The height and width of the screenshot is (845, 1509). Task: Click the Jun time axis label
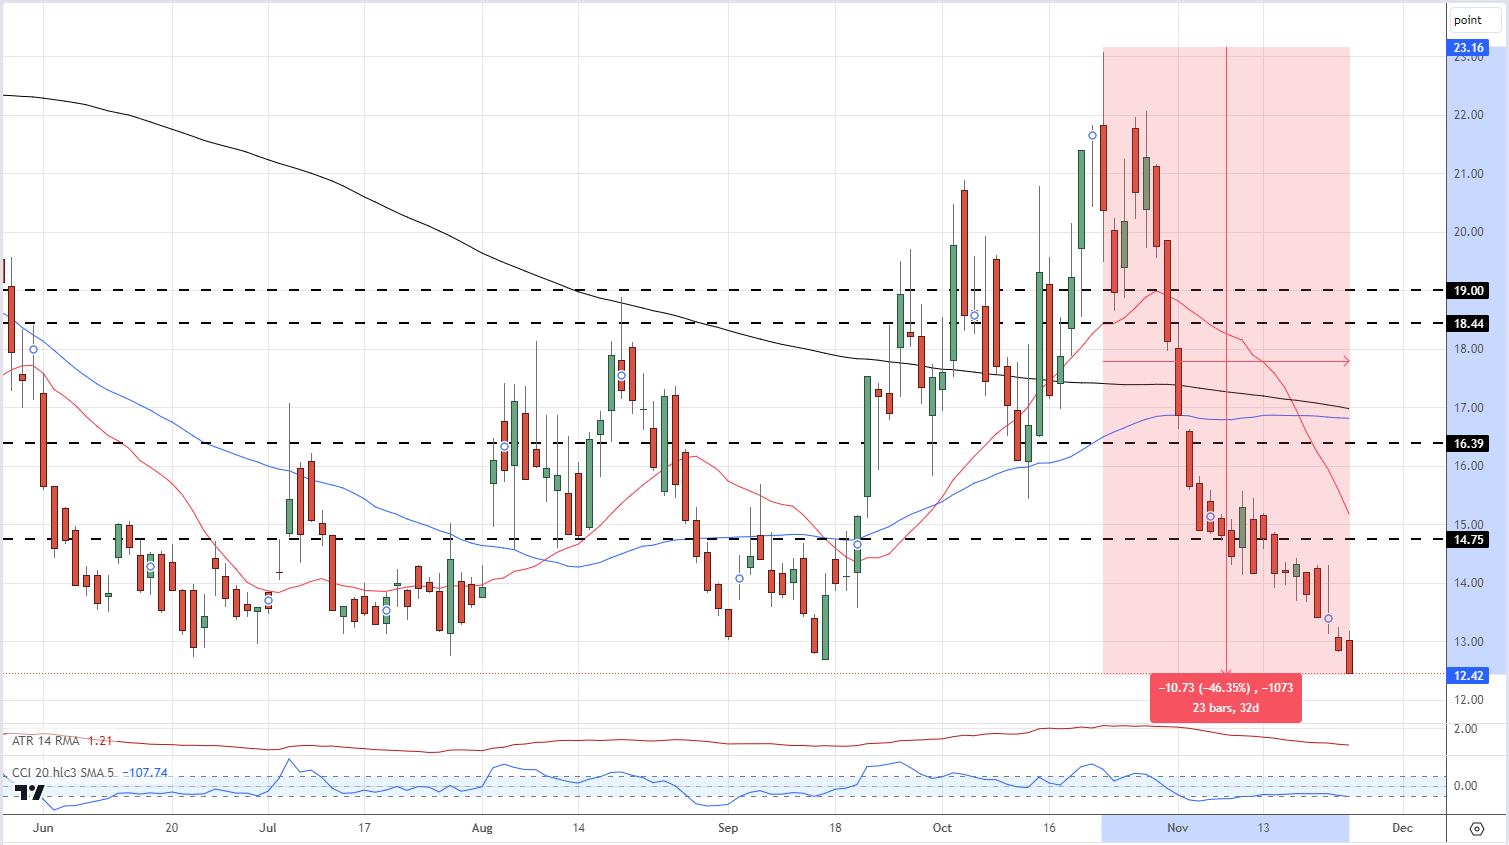43,828
